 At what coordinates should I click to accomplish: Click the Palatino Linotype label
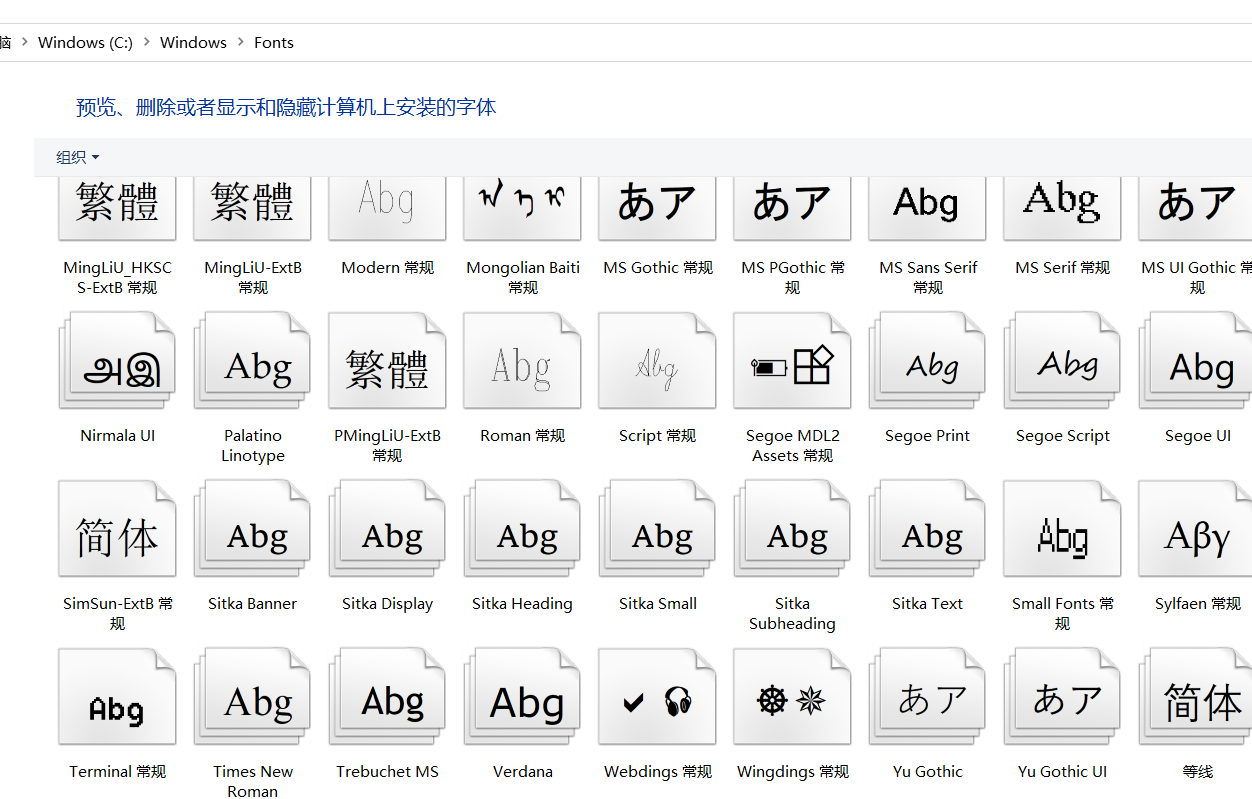(253, 445)
